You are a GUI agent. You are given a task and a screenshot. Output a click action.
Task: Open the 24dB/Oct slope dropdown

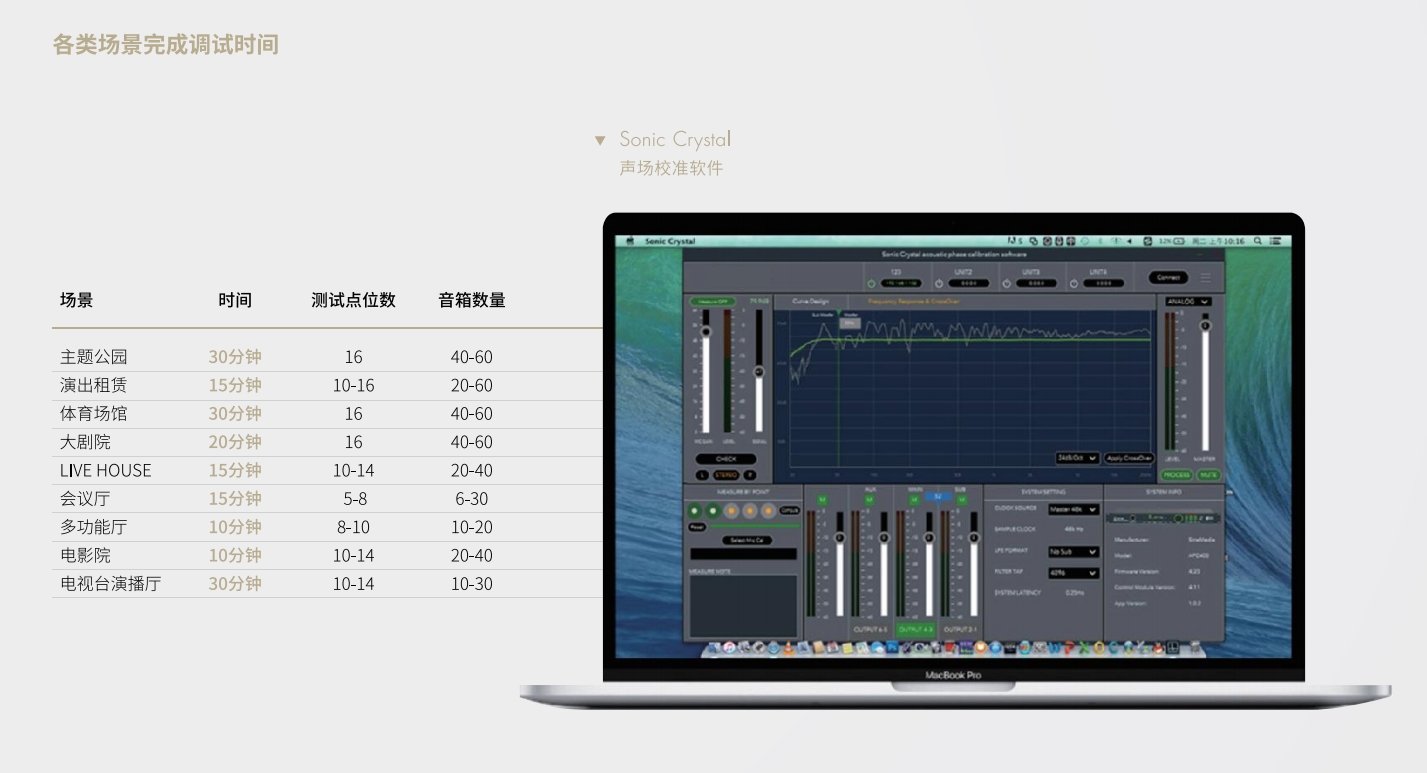coord(1077,458)
